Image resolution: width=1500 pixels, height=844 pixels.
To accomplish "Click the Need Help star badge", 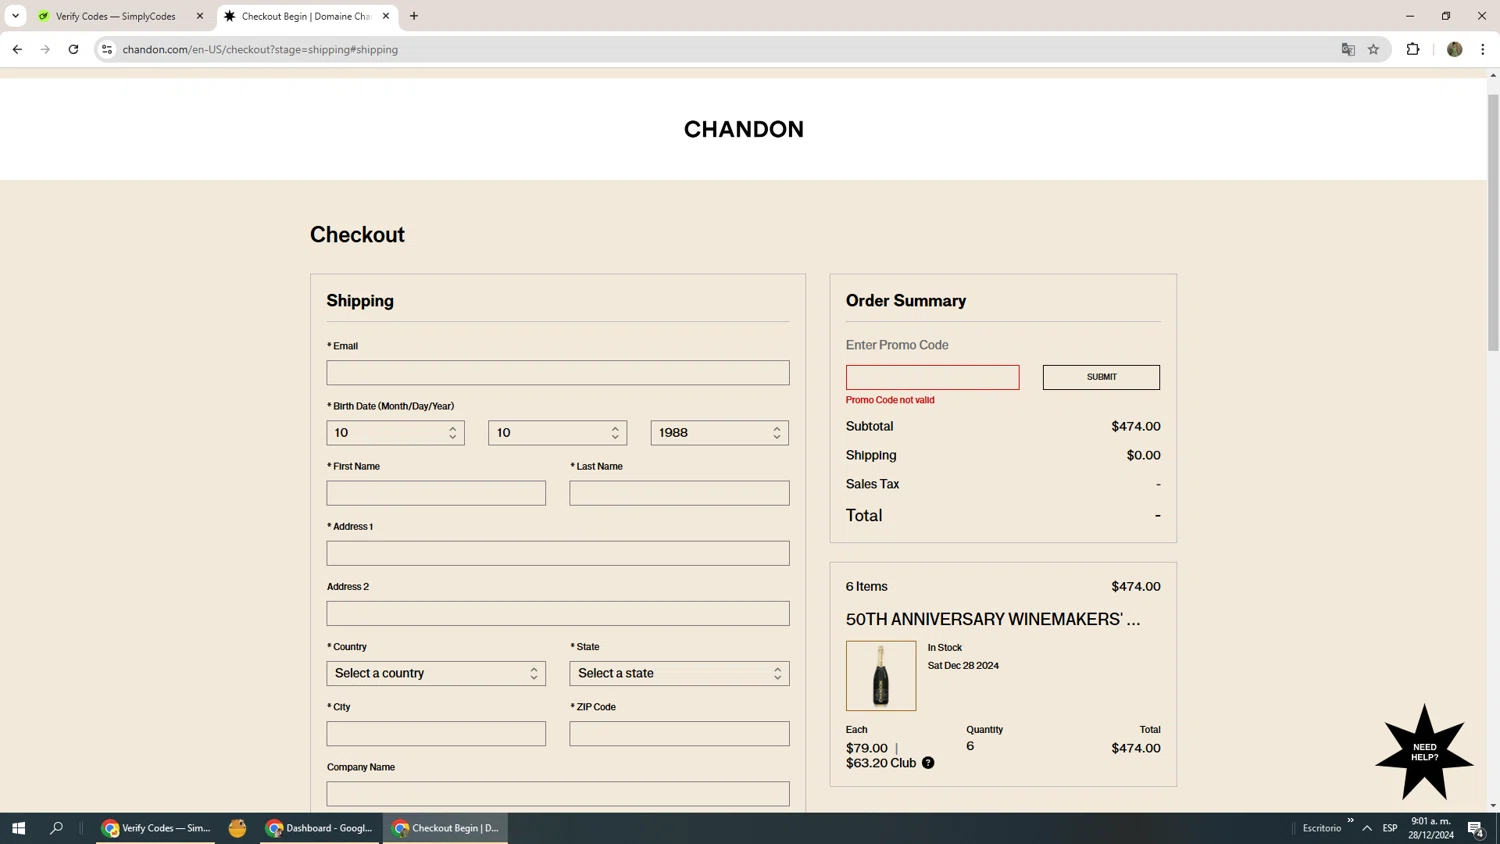I will pyautogui.click(x=1424, y=752).
